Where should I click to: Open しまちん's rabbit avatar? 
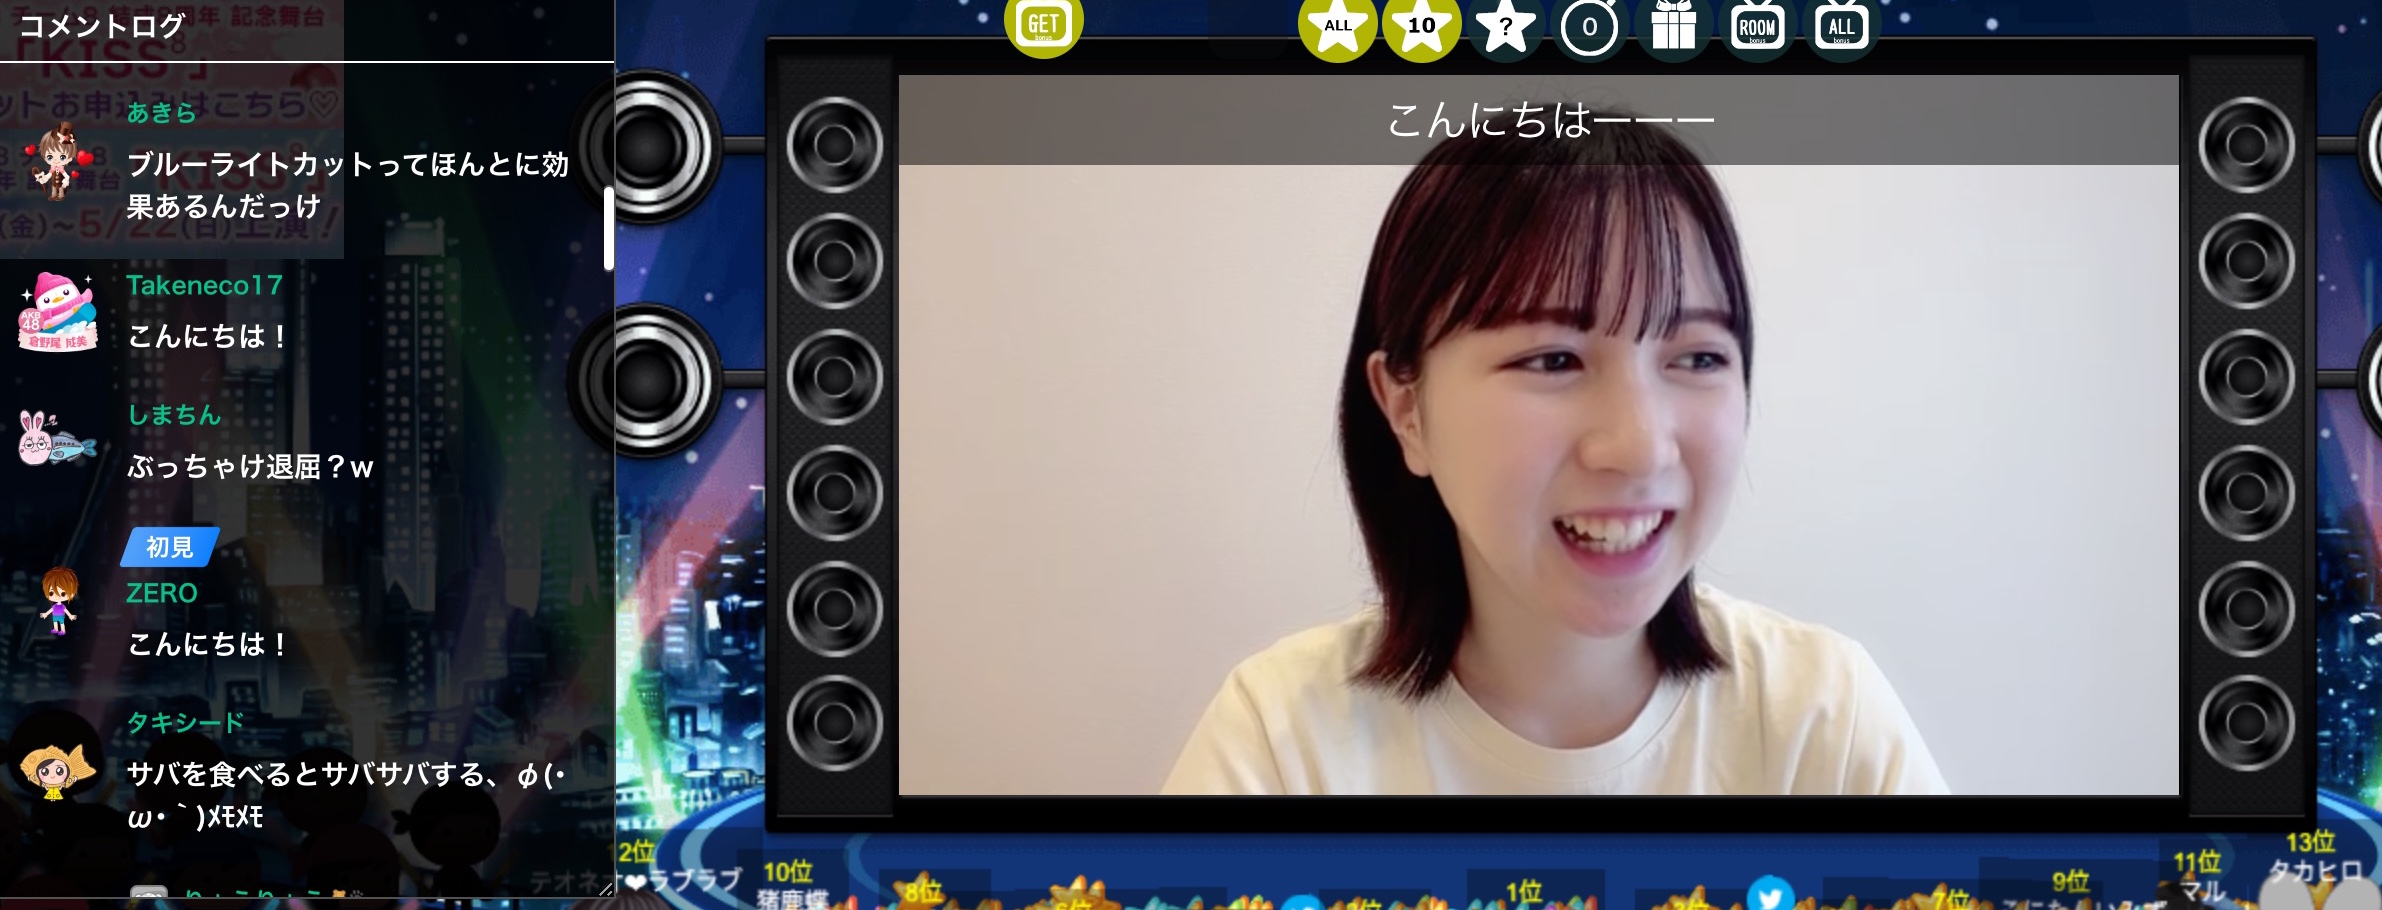pos(57,438)
